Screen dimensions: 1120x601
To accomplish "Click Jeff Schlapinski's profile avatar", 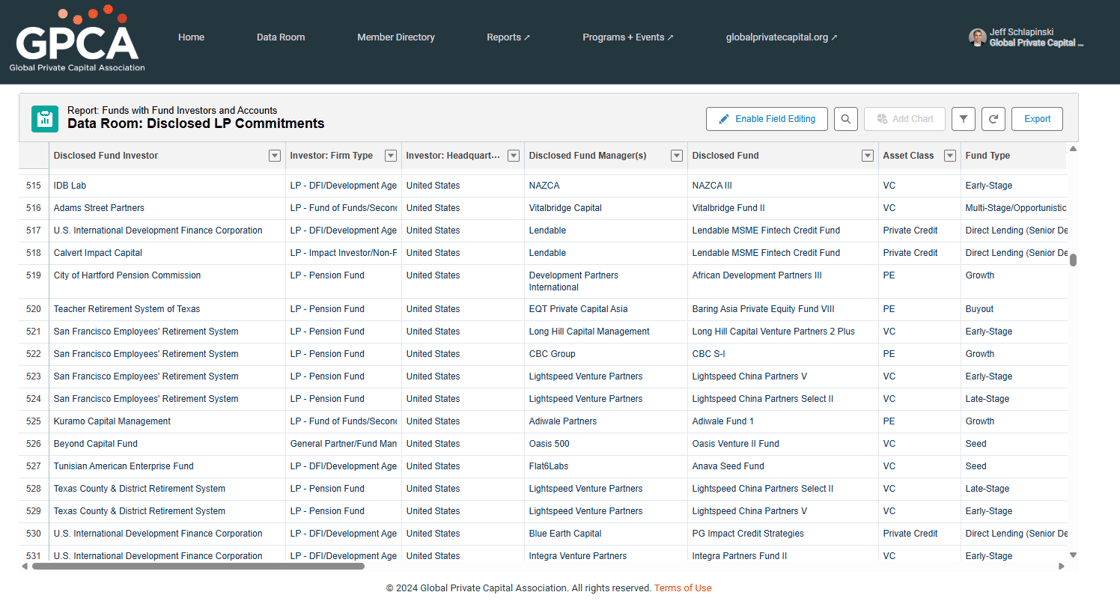I will pyautogui.click(x=977, y=37).
